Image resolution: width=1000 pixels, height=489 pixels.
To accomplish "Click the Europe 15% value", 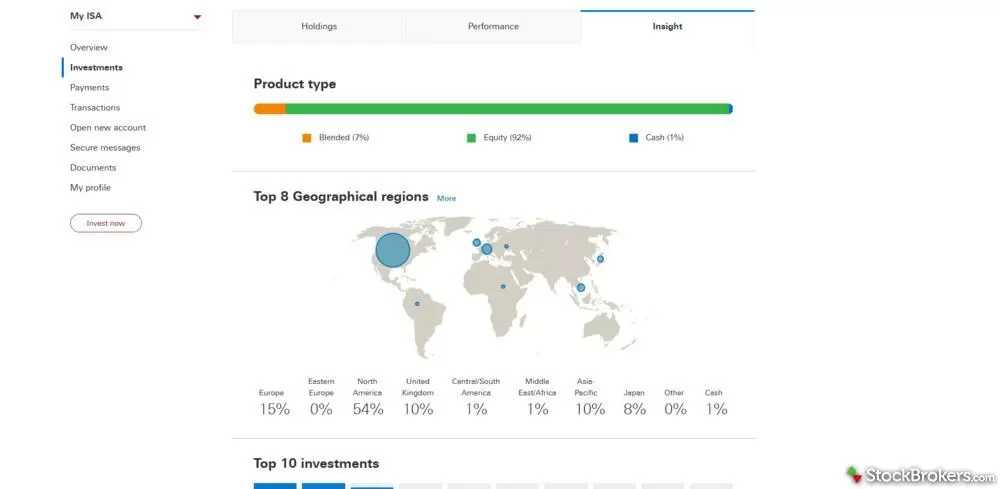I will point(274,409).
